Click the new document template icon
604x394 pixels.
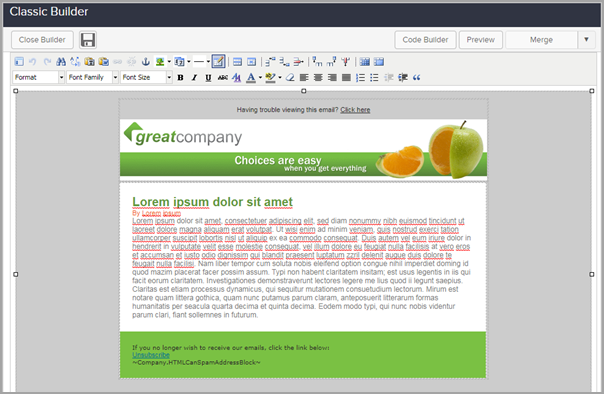click(18, 62)
